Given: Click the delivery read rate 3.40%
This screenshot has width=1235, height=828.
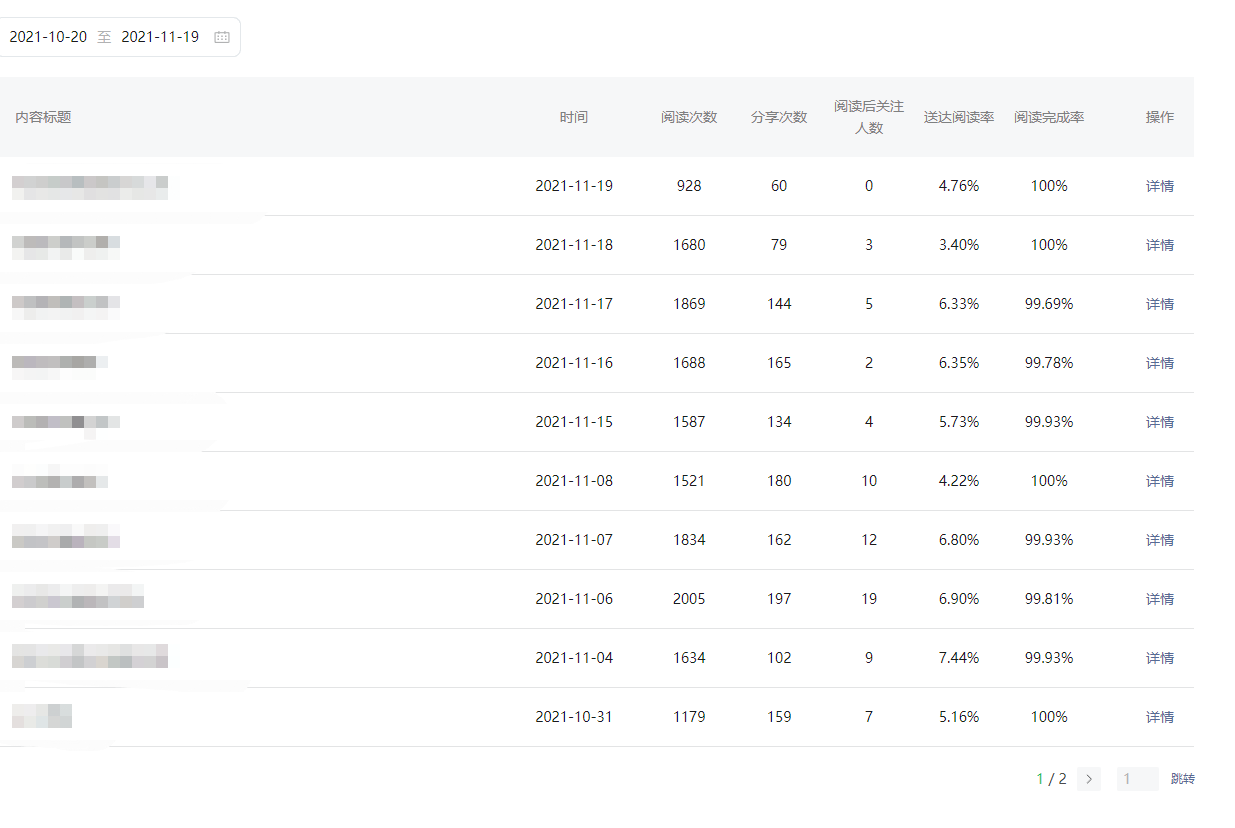Looking at the screenshot, I should 959,245.
